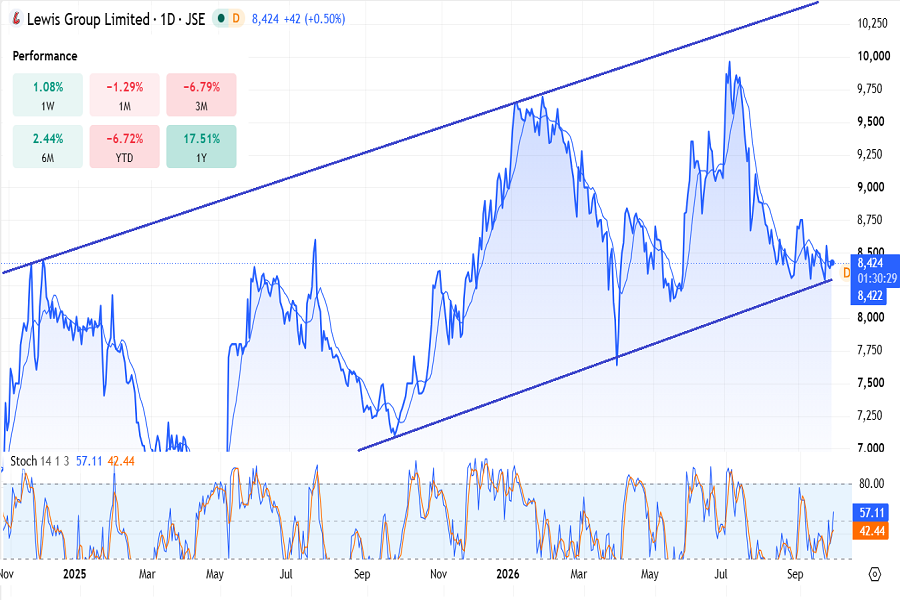
Task: Click the D marker beside the price label
Action: [x=845, y=273]
